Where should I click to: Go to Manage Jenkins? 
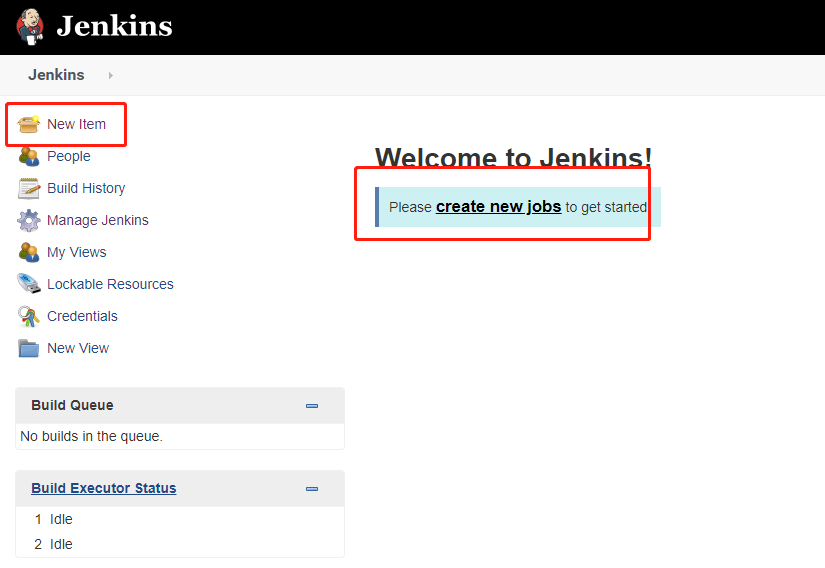tap(98, 220)
